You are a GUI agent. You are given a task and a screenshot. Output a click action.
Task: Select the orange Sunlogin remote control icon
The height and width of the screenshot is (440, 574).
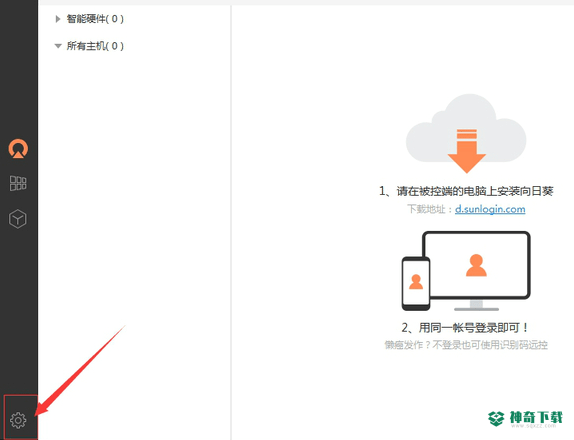click(18, 149)
